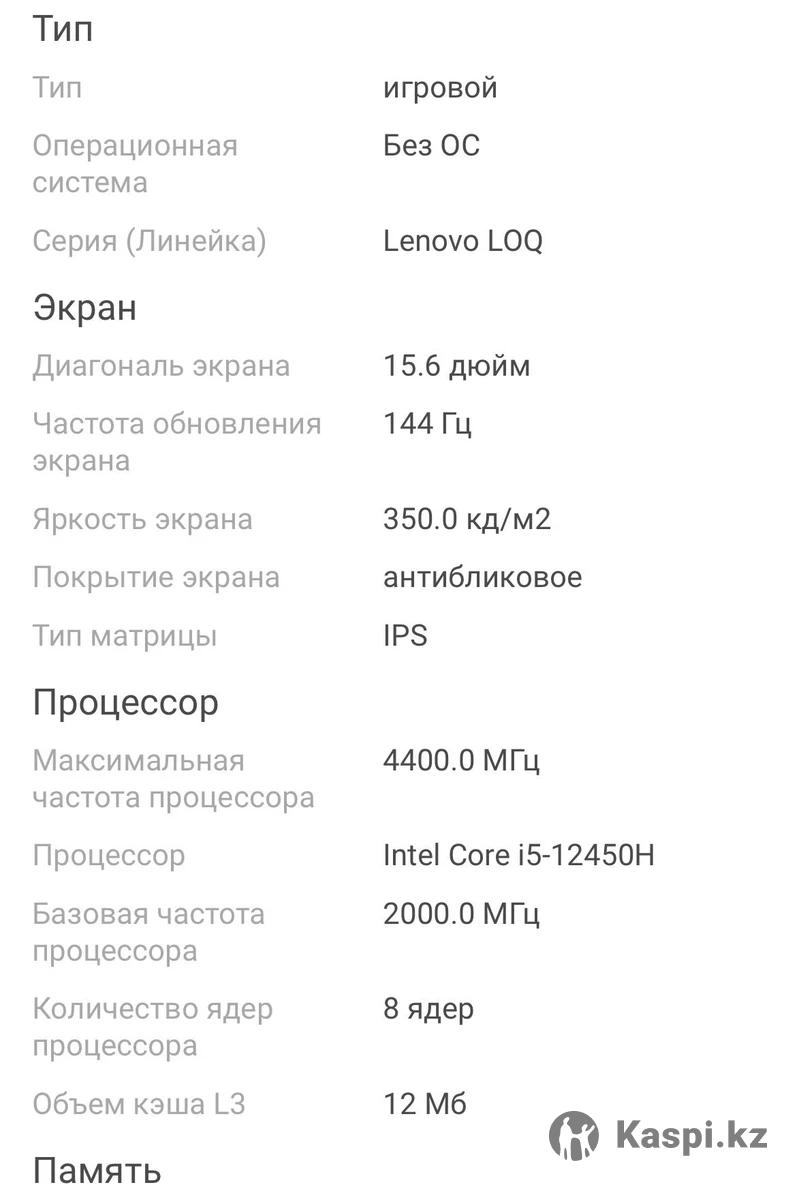Image resolution: width=803 pixels, height=1200 pixels.
Task: Tap the 350.0 кд/м2 brightness value
Action: (x=467, y=520)
